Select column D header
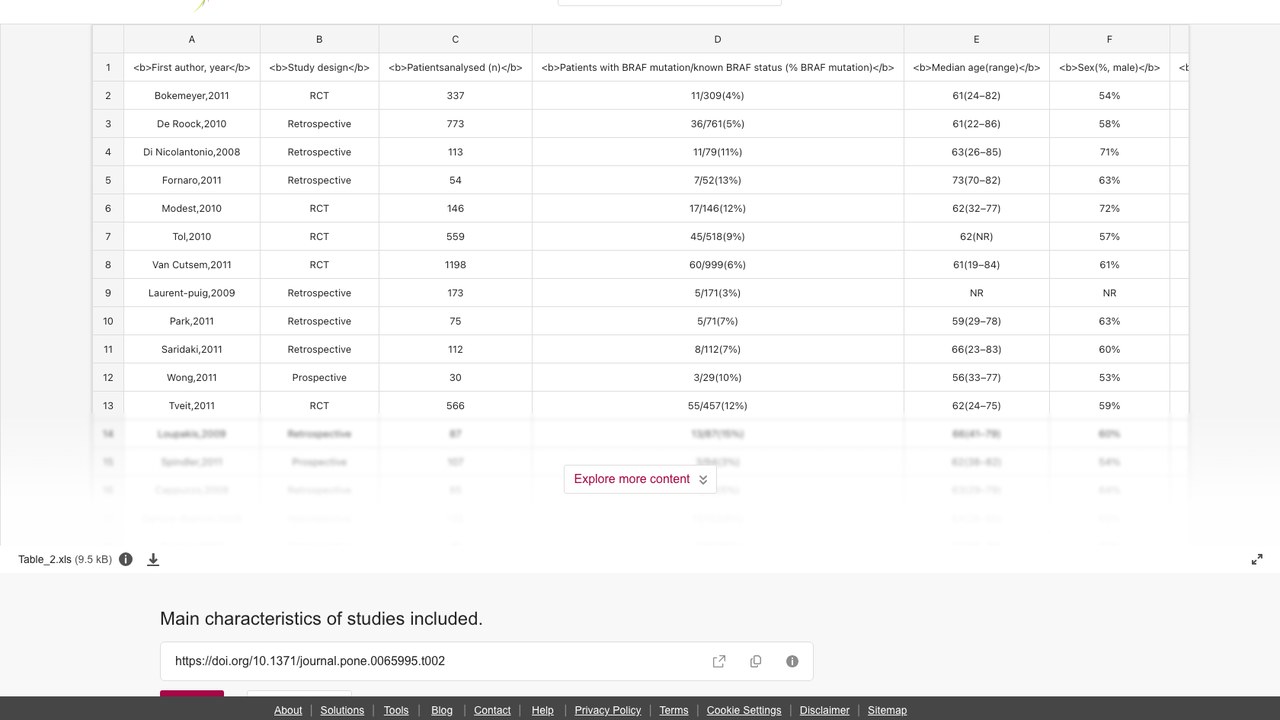The image size is (1280, 720). click(718, 40)
